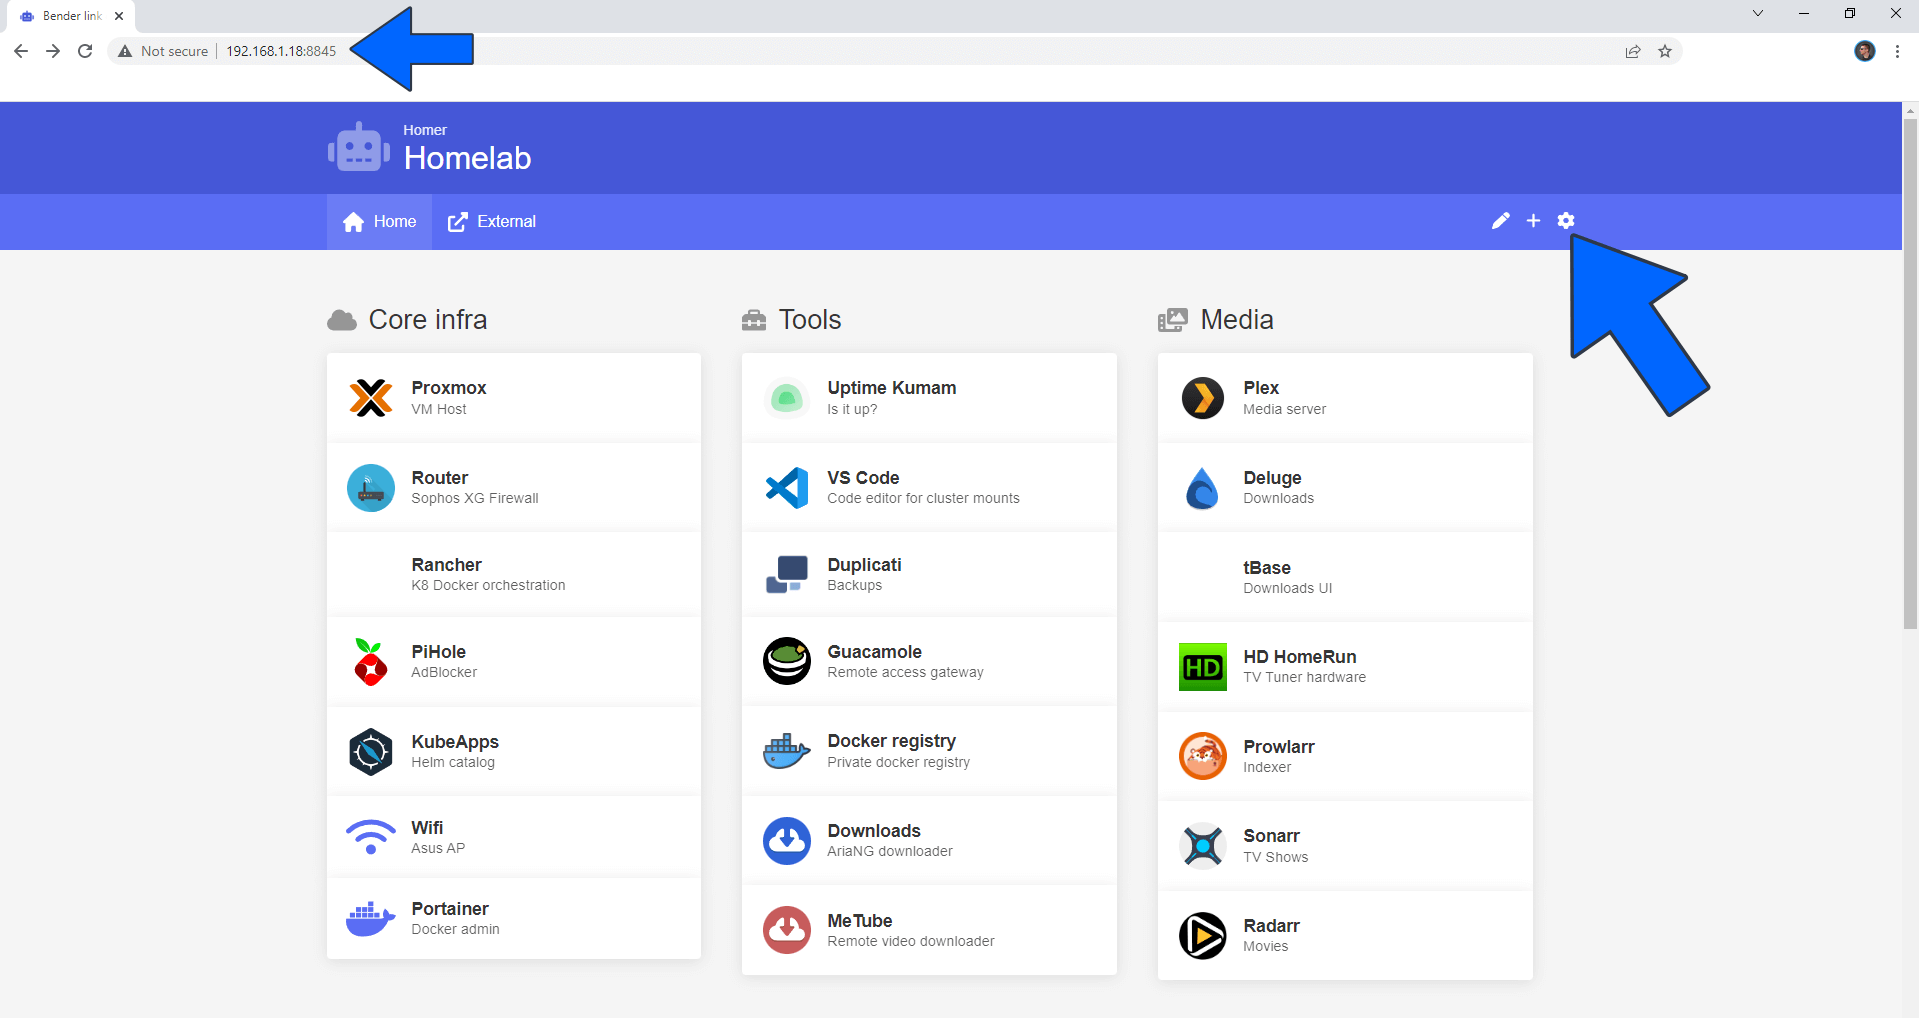Screen dimensions: 1919x1018
Task: Click the PiHole raspberry icon
Action: pyautogui.click(x=371, y=662)
